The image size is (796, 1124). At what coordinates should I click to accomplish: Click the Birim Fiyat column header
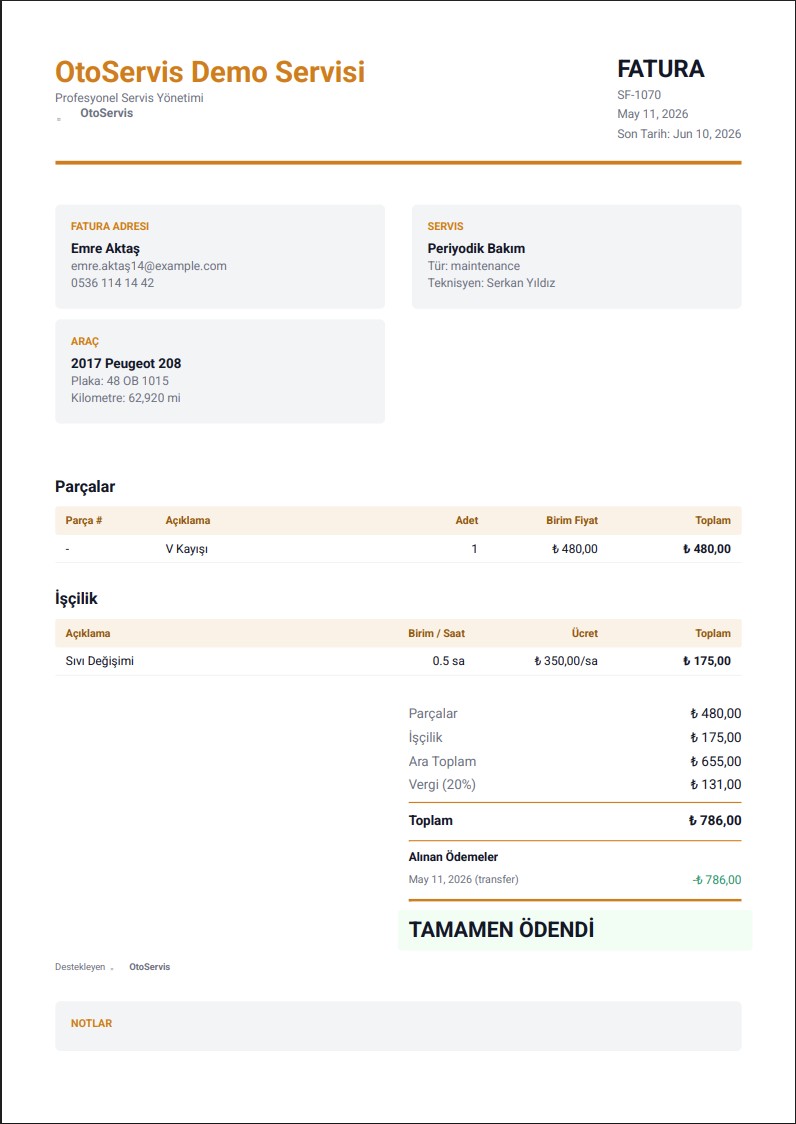tap(572, 520)
